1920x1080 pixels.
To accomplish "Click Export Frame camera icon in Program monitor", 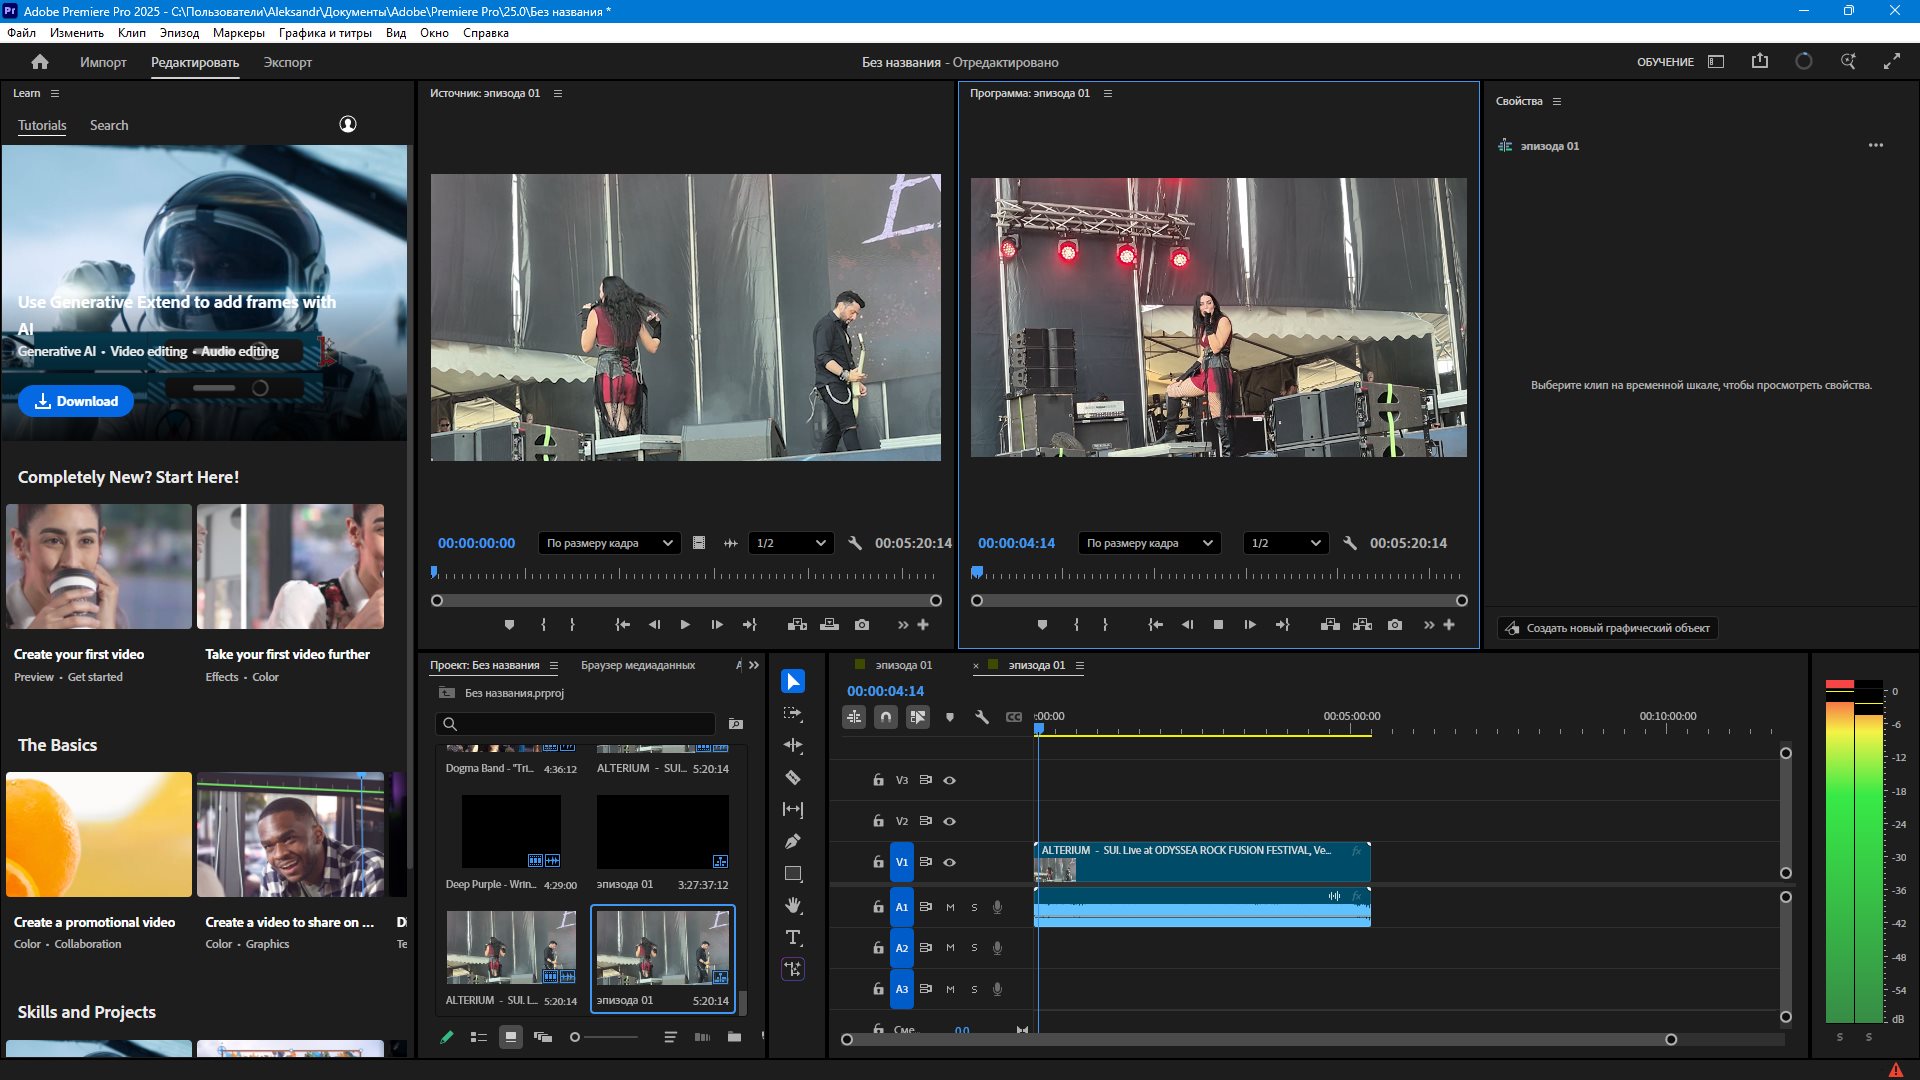I will point(1395,625).
